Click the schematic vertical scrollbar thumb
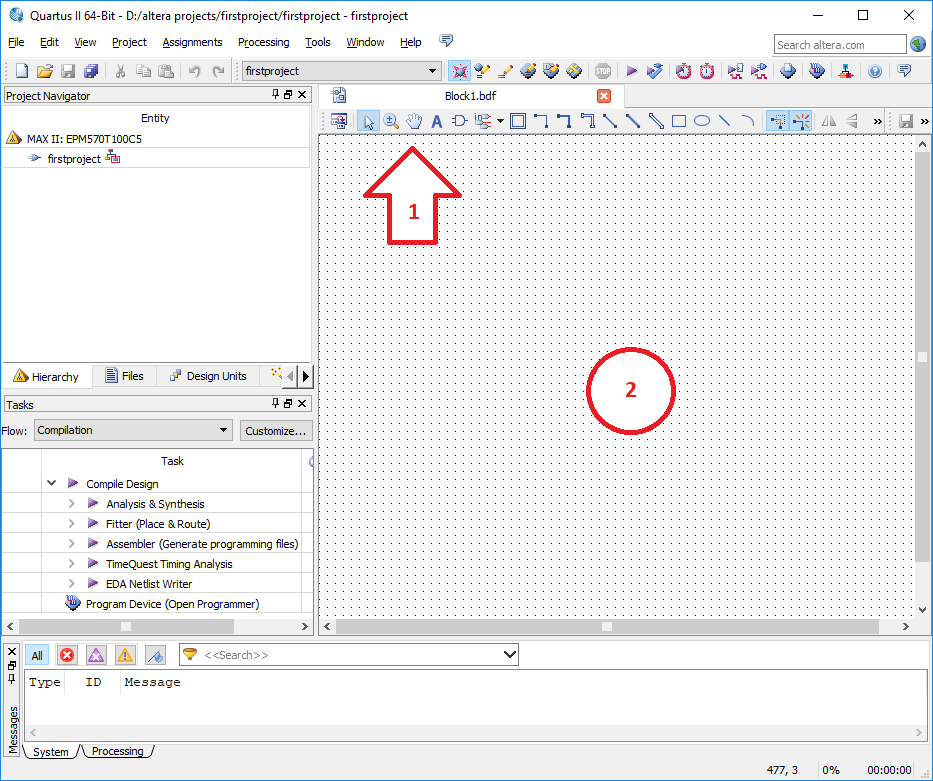This screenshot has width=933, height=781. (x=922, y=357)
